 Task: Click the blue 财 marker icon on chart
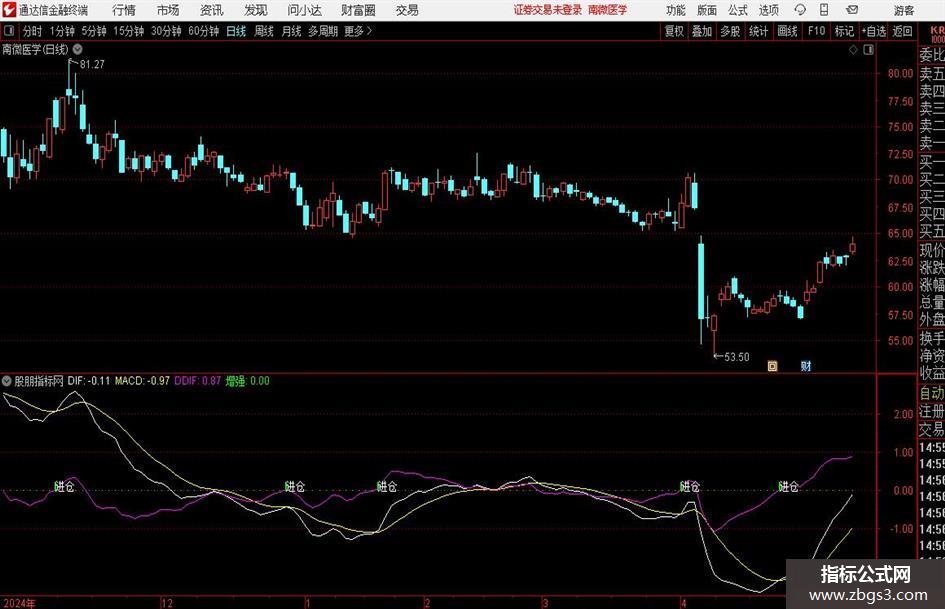tap(806, 366)
